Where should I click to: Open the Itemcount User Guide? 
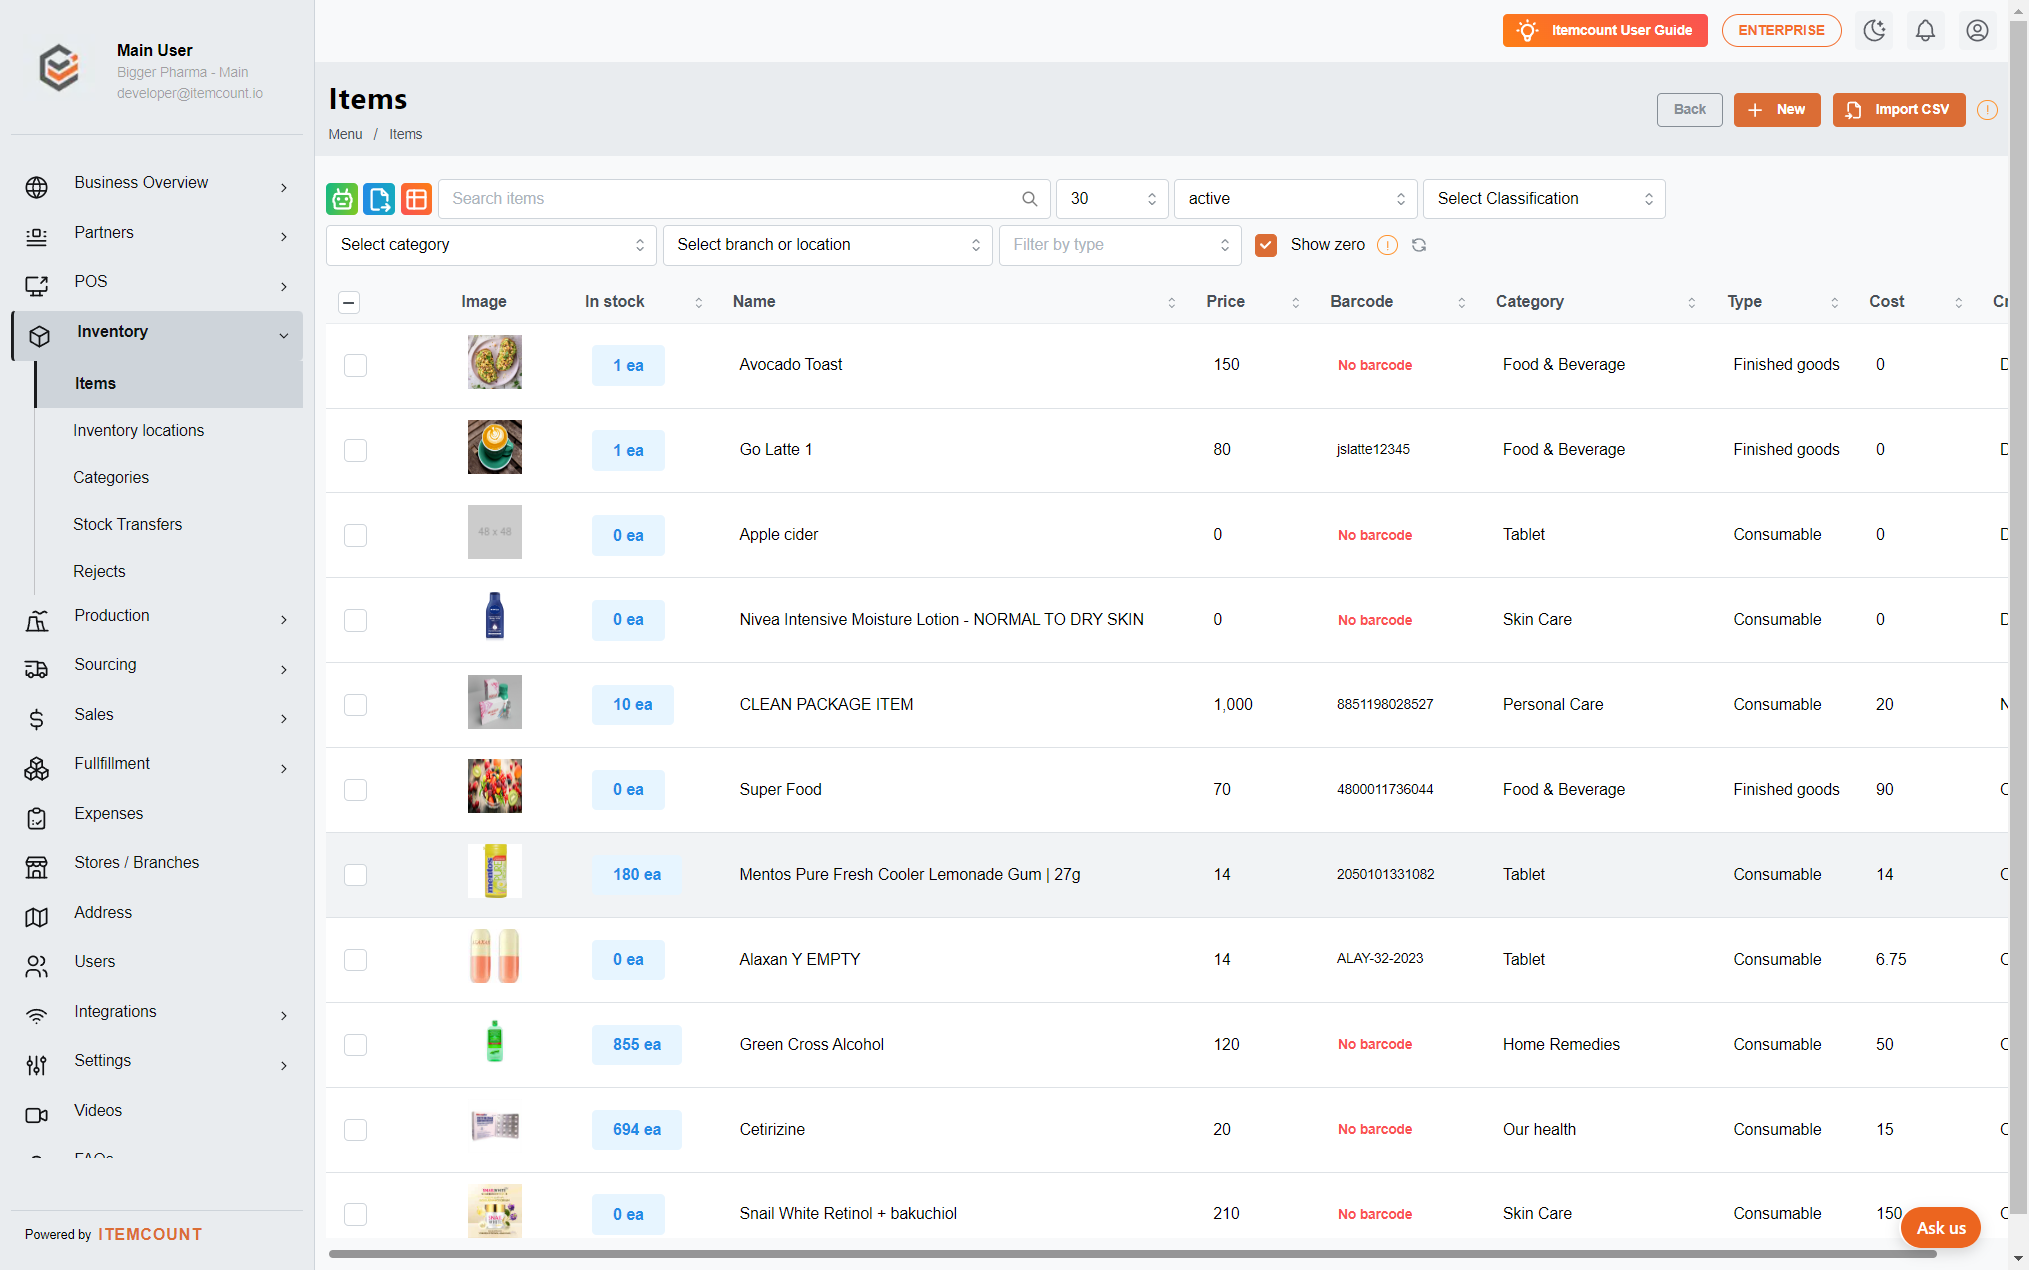pyautogui.click(x=1604, y=30)
